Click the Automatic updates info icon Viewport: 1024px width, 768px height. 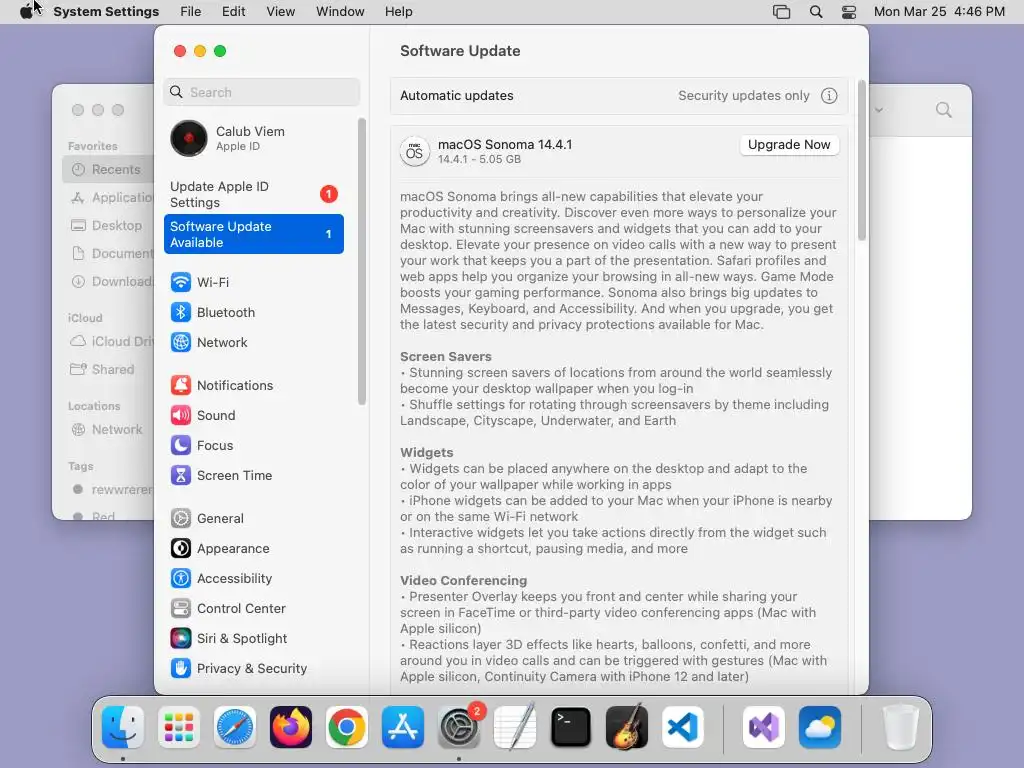(829, 96)
